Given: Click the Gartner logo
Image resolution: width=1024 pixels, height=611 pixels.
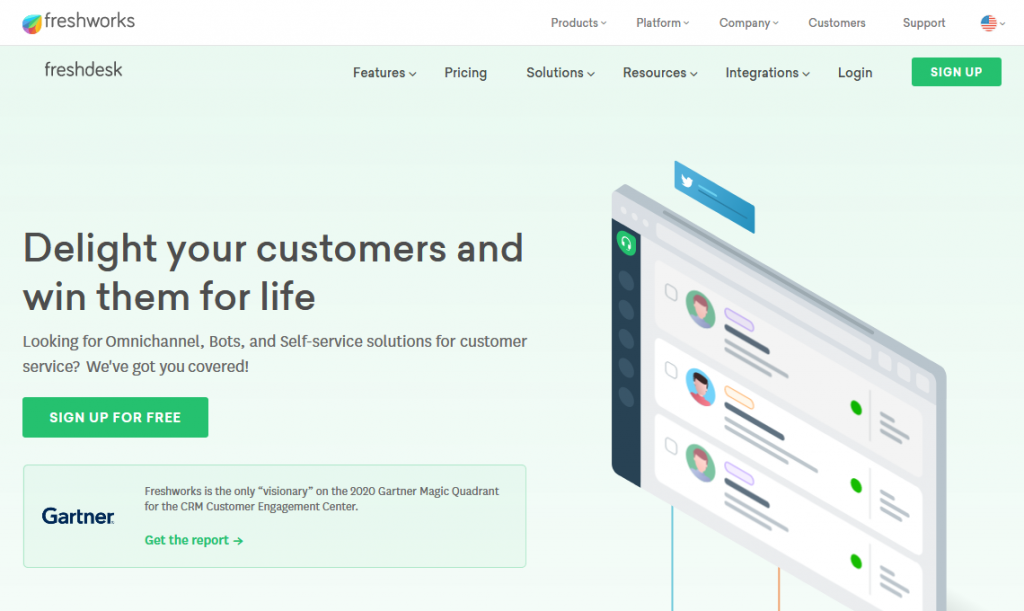Looking at the screenshot, I should (78, 516).
